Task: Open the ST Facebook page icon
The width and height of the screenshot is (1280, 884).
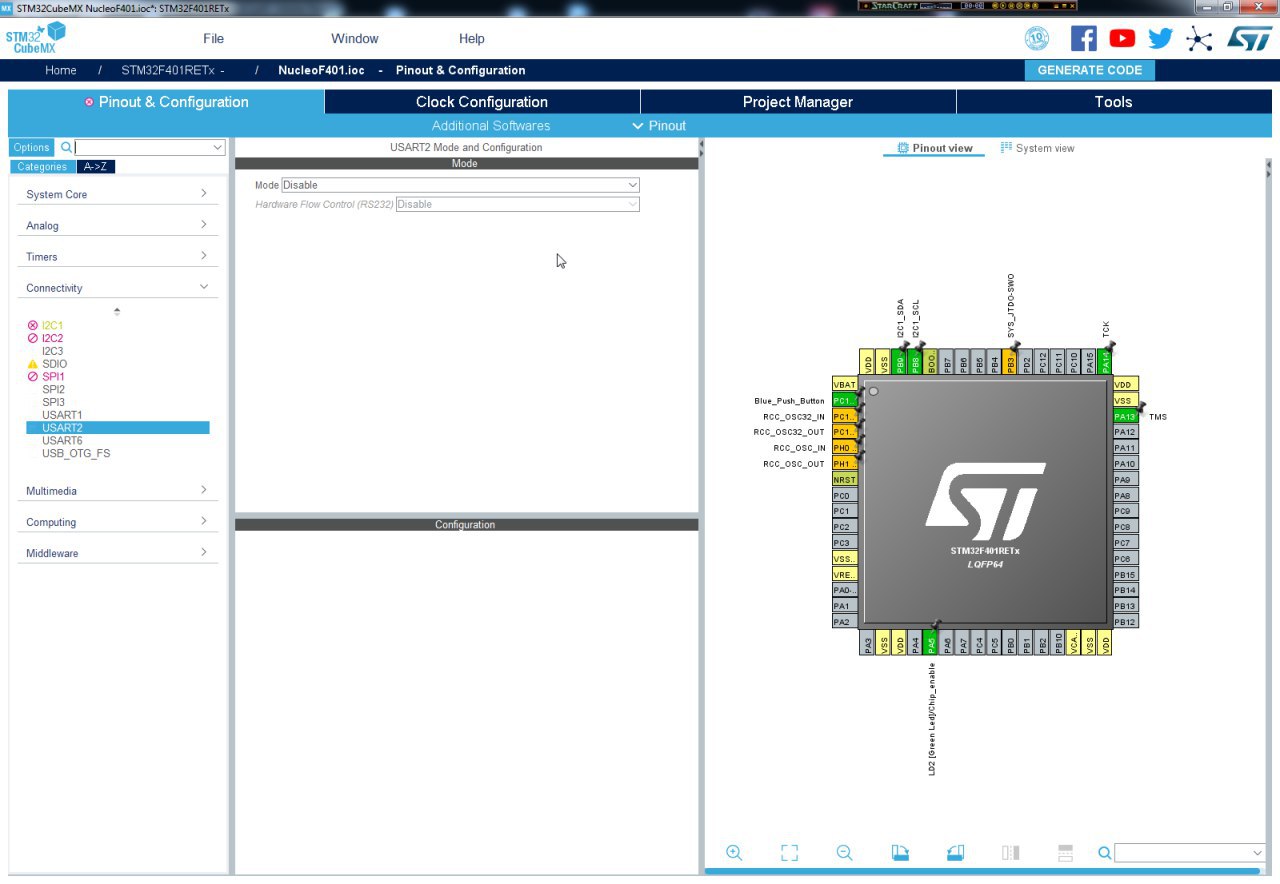Action: tap(1083, 38)
